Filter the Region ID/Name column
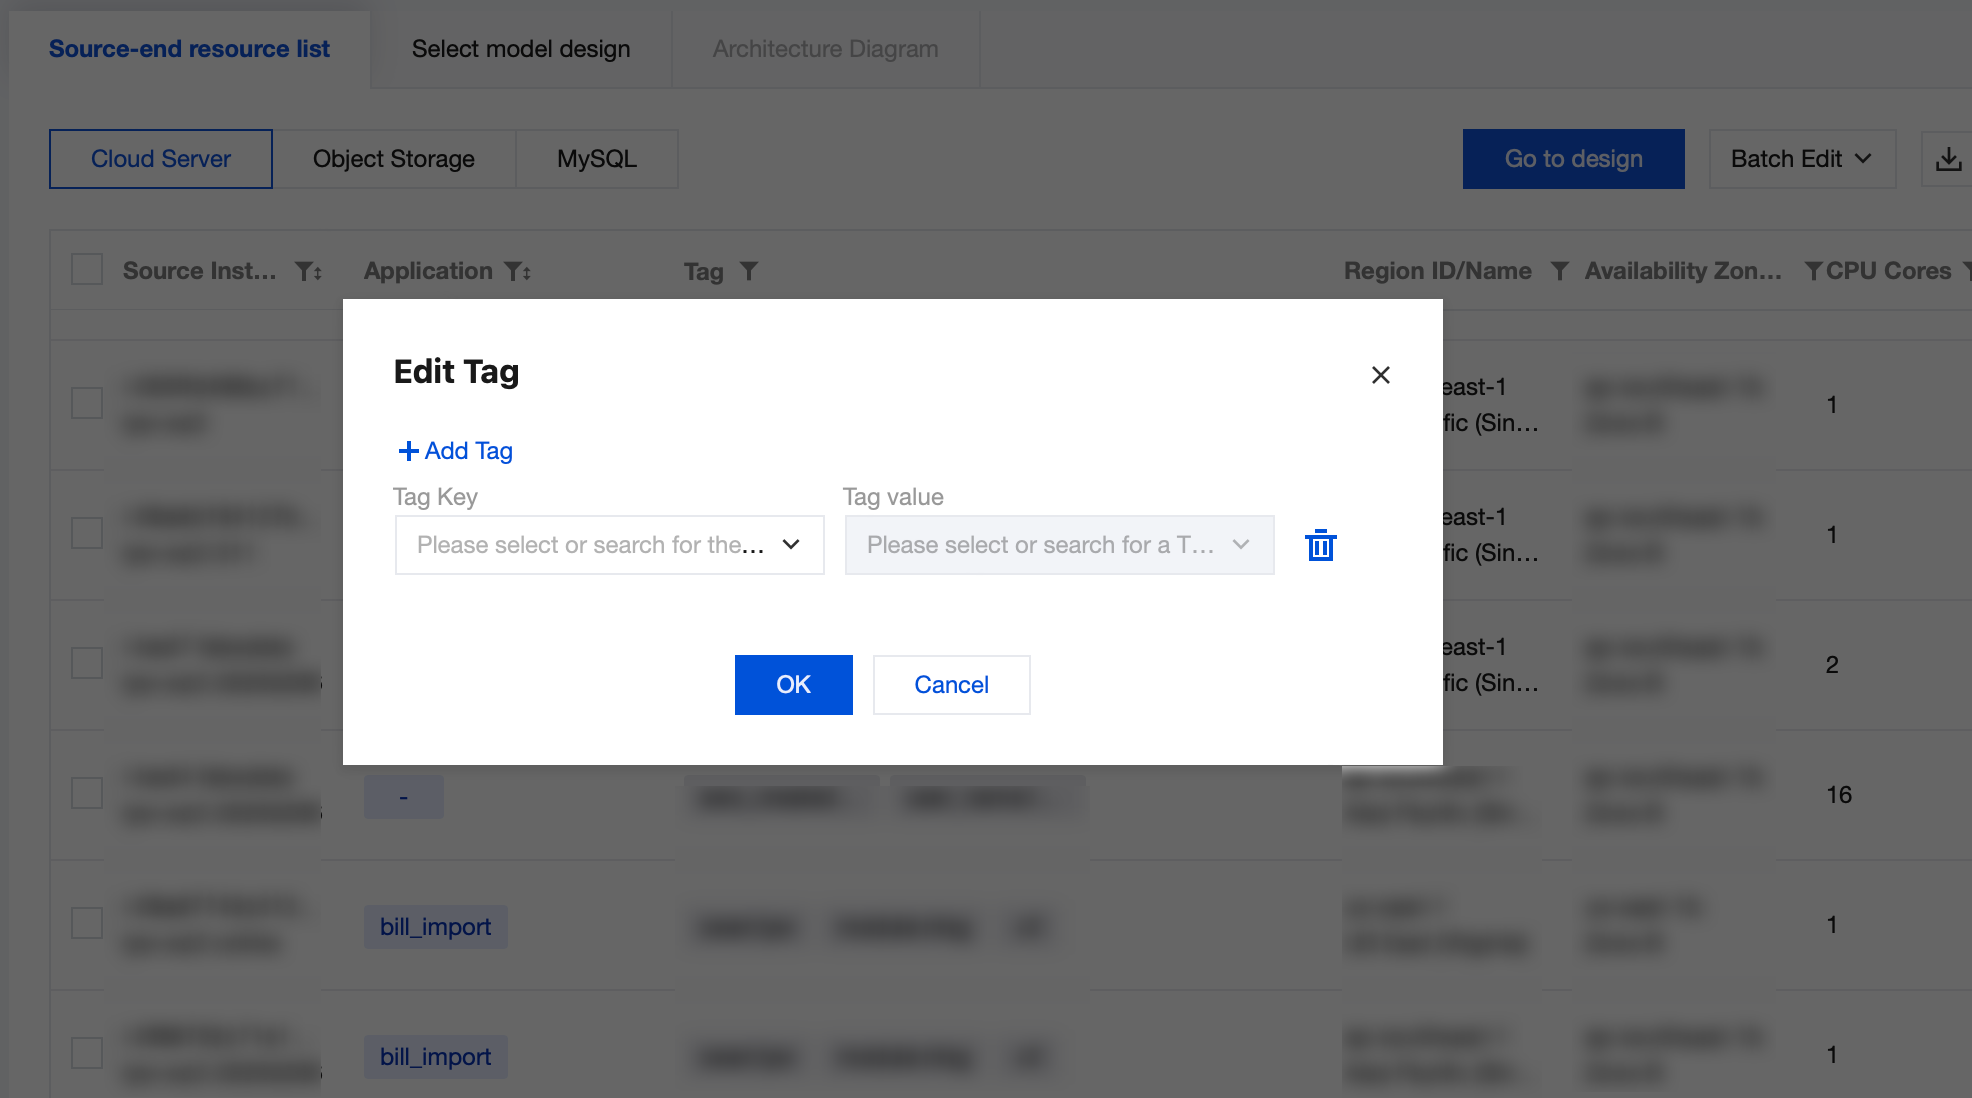 1559,271
